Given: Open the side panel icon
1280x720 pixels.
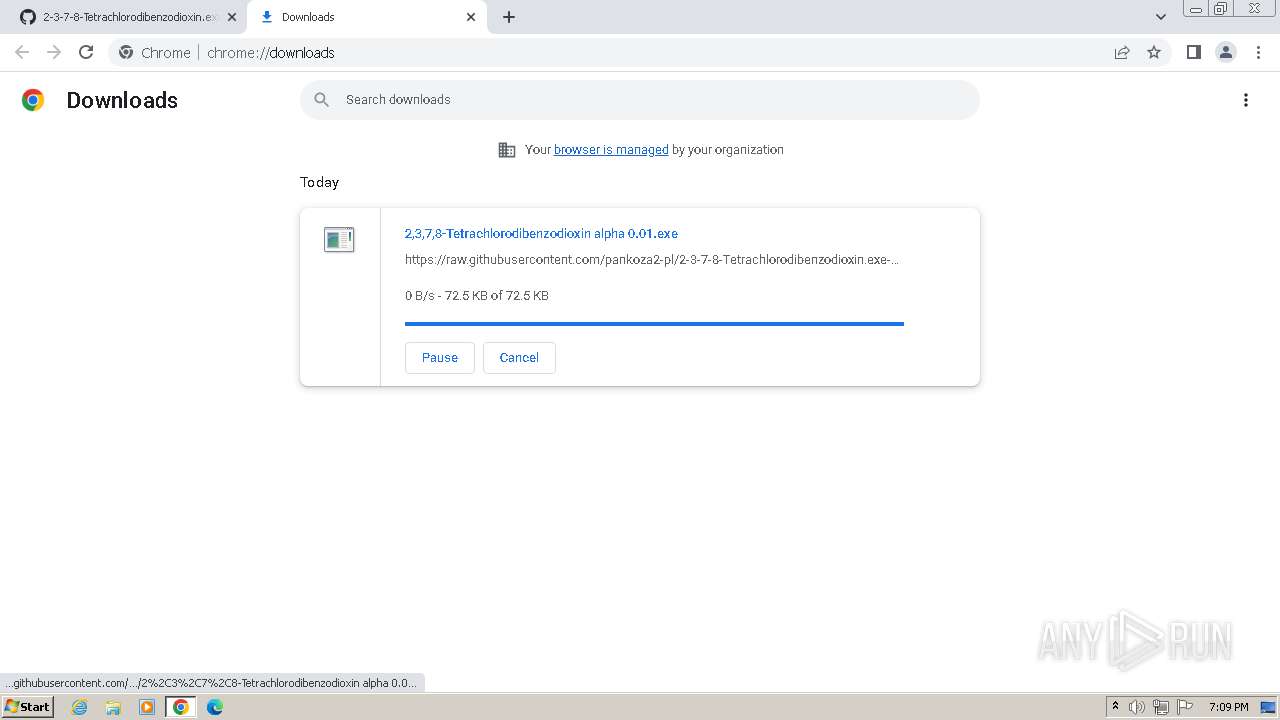Looking at the screenshot, I should pos(1193,52).
